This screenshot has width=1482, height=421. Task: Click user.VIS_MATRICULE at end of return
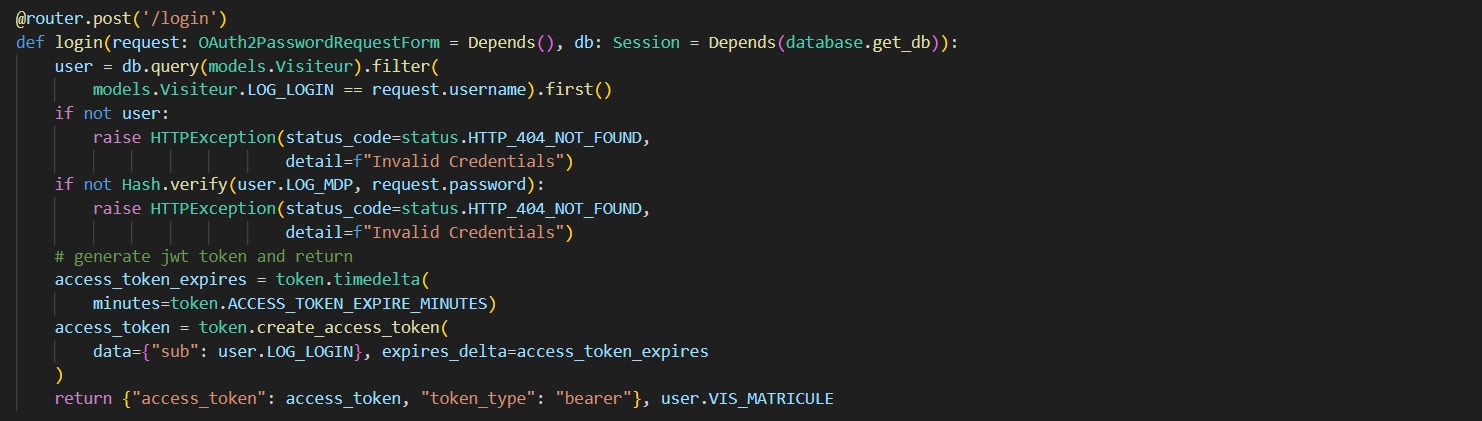pos(747,399)
